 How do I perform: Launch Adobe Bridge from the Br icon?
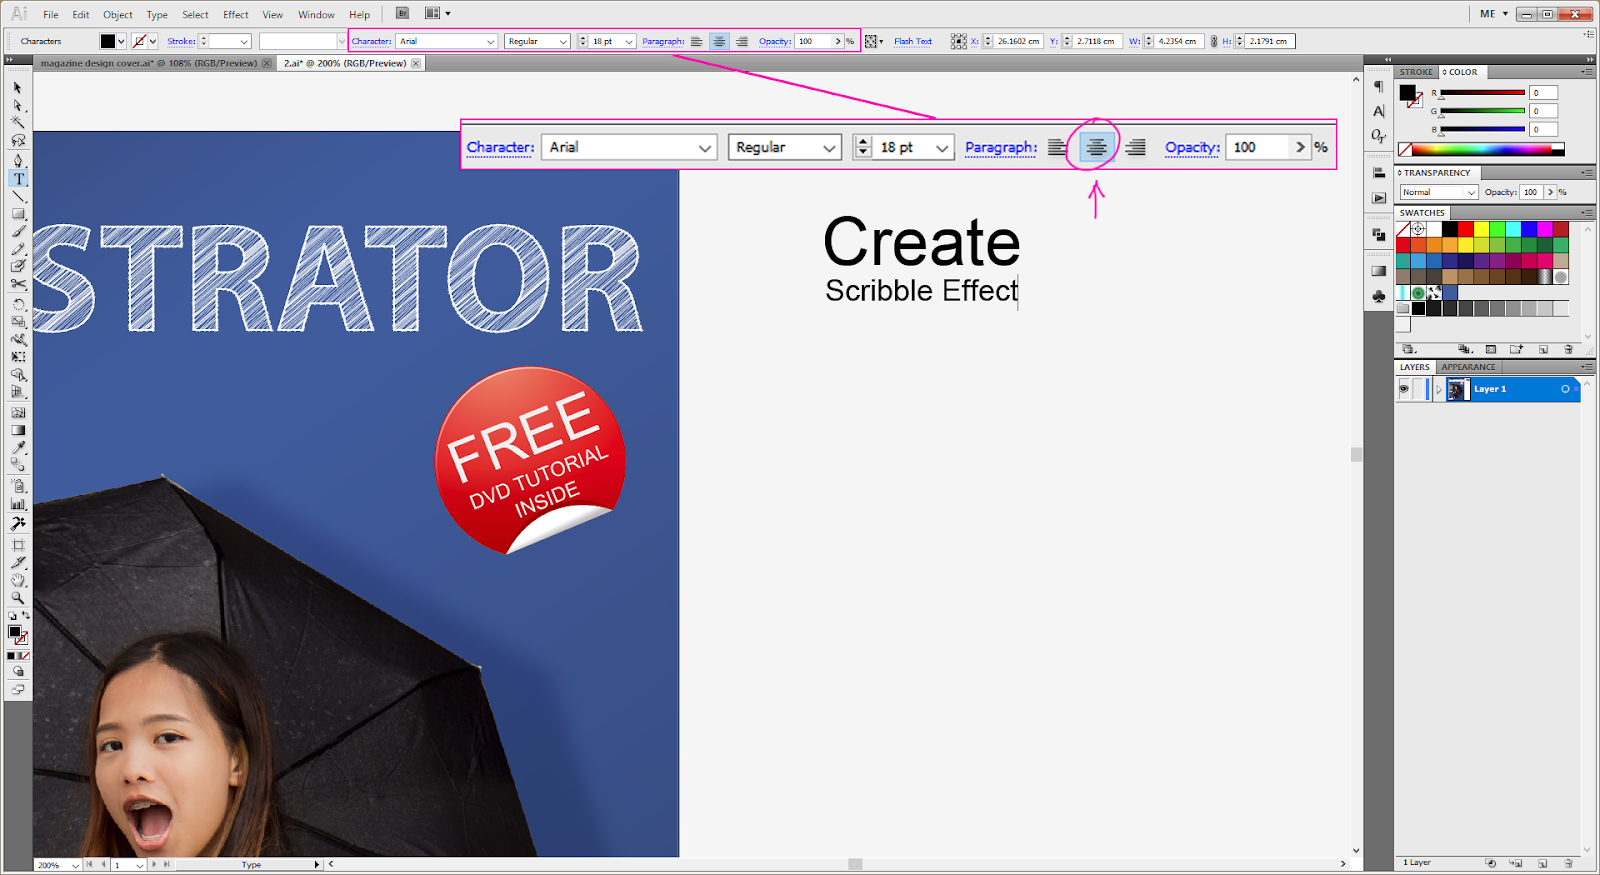402,14
